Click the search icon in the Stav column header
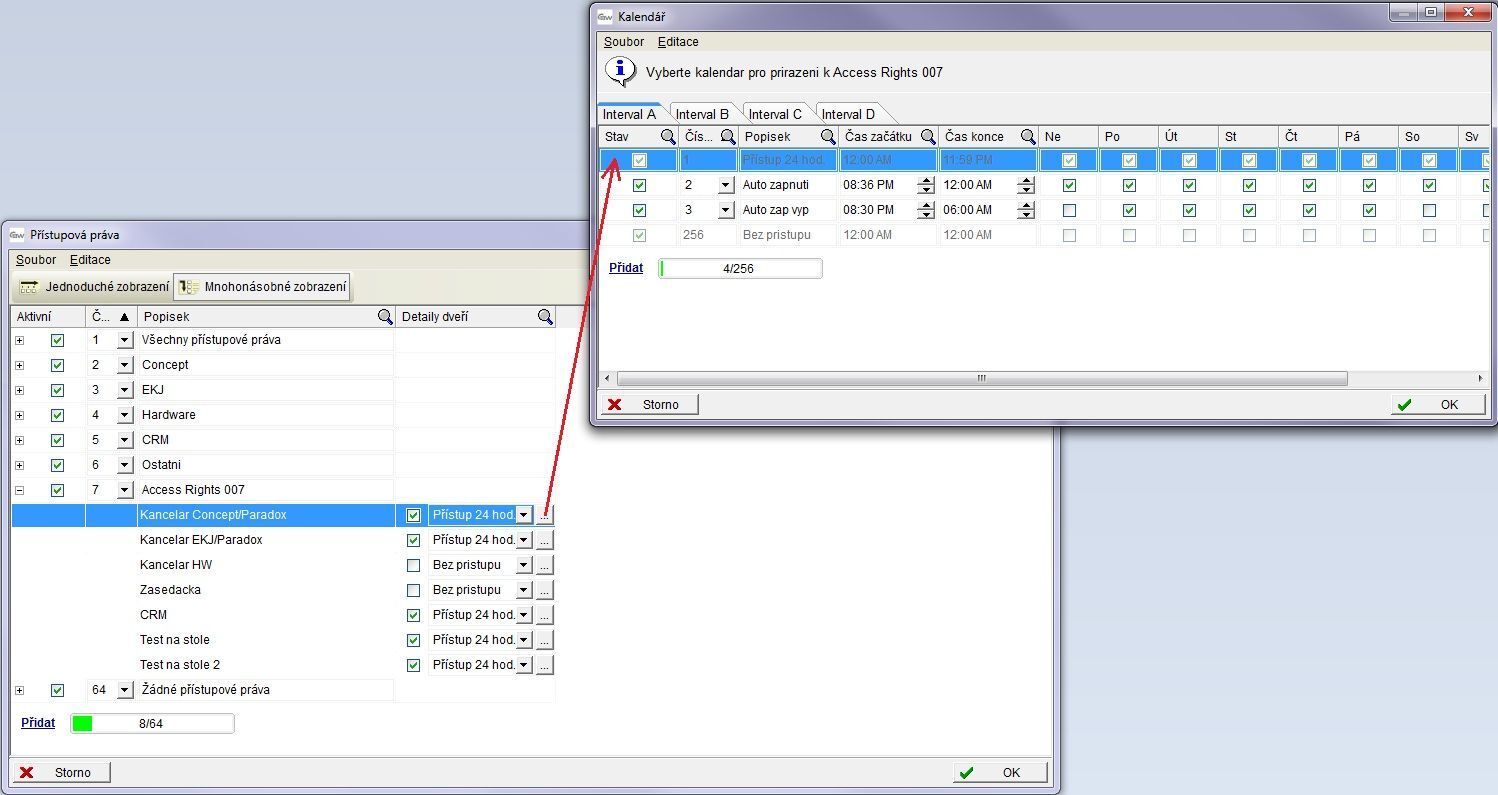 [x=667, y=137]
